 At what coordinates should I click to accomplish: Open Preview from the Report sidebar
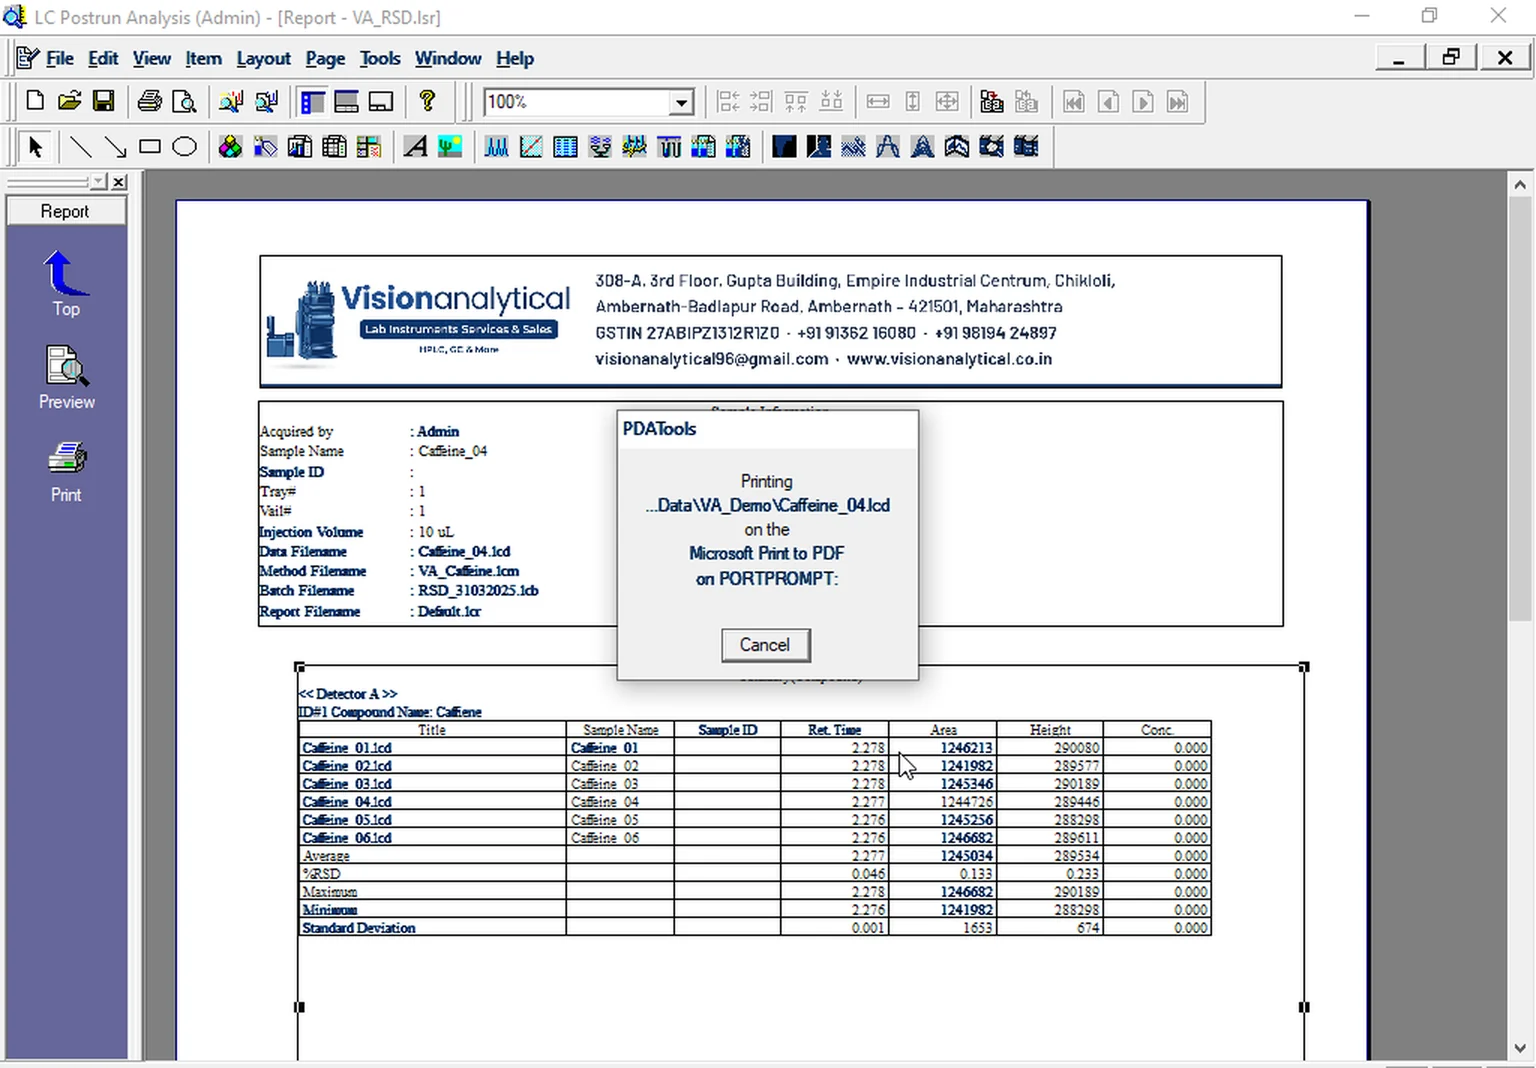tap(66, 378)
